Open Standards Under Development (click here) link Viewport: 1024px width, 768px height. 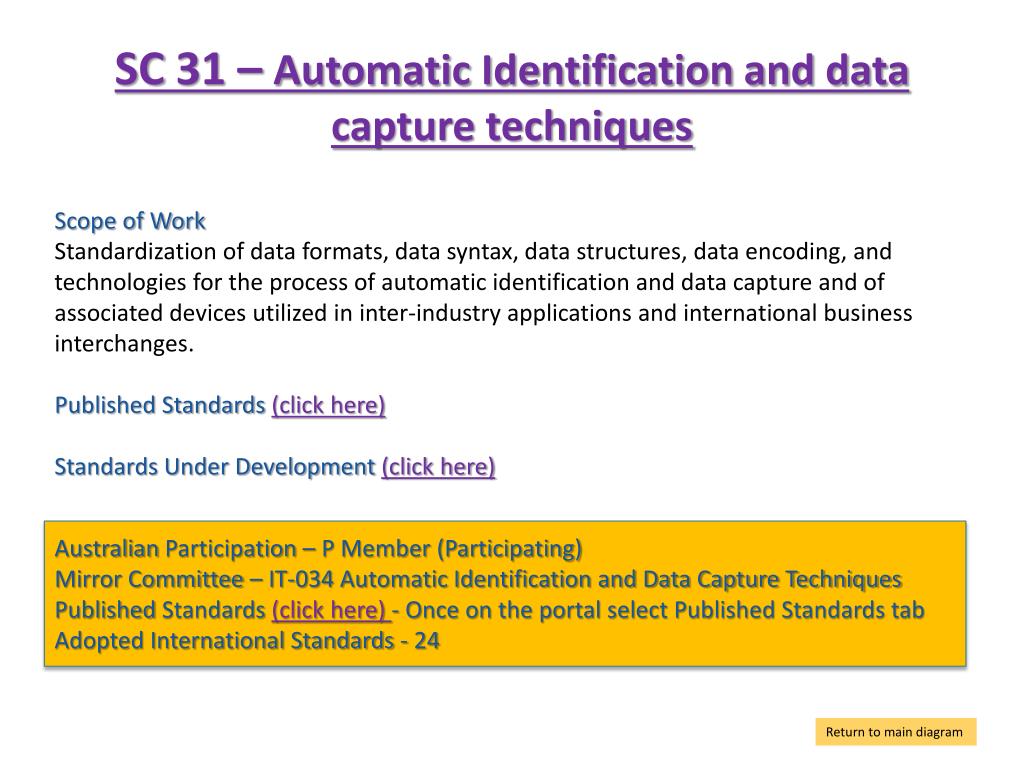coord(438,467)
